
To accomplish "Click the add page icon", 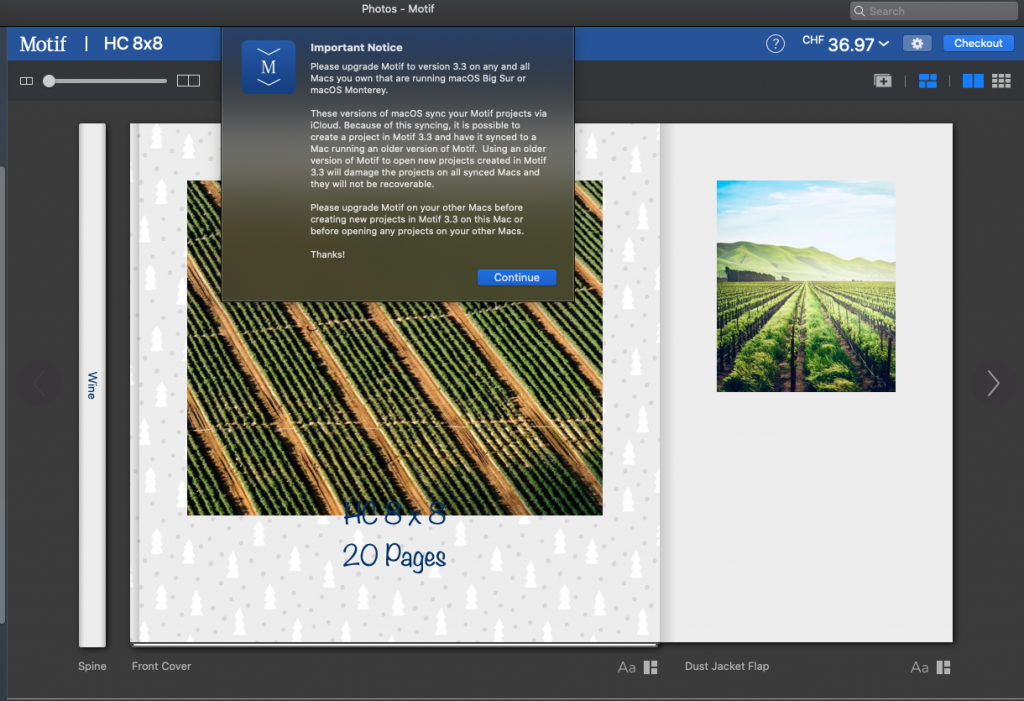I will [882, 81].
